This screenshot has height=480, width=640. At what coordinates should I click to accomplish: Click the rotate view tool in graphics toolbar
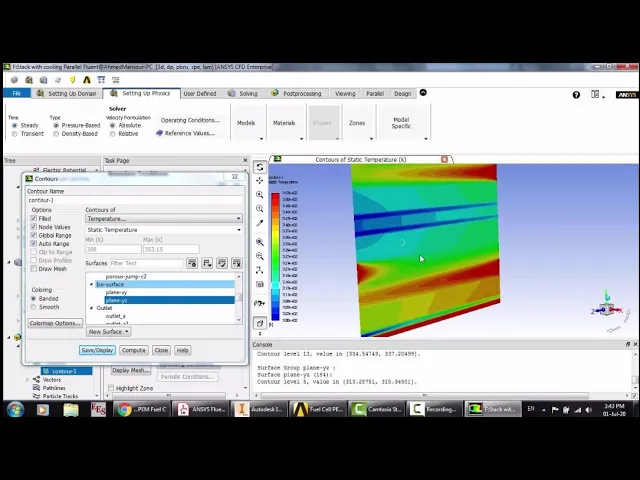pyautogui.click(x=260, y=167)
